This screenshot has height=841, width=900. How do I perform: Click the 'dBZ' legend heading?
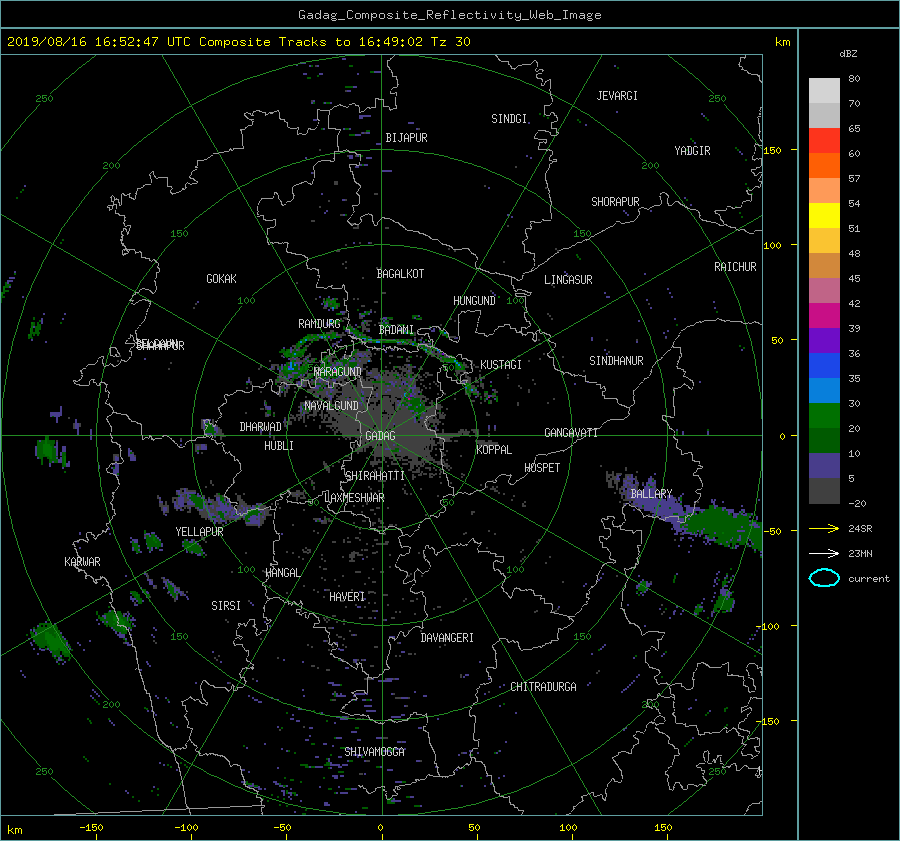point(848,54)
